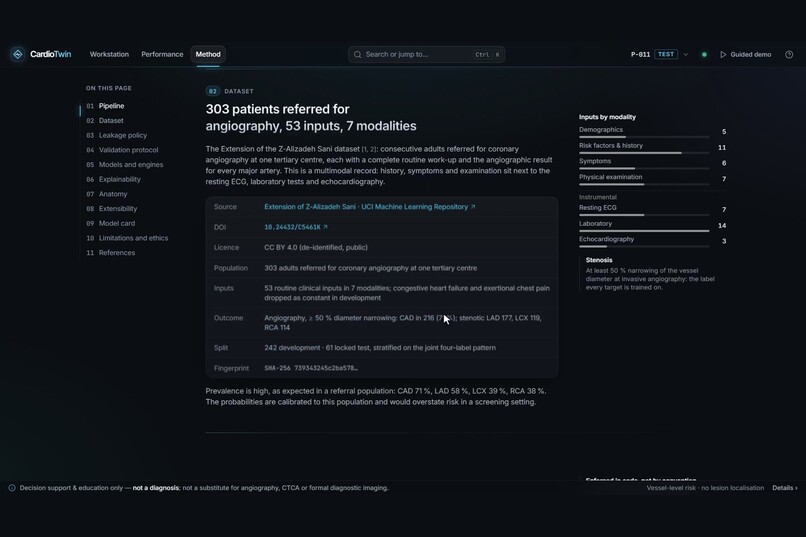Viewport: 806px width, 537px height.
Task: Click the external-link arrow after UCI Repository
Action: pos(473,207)
